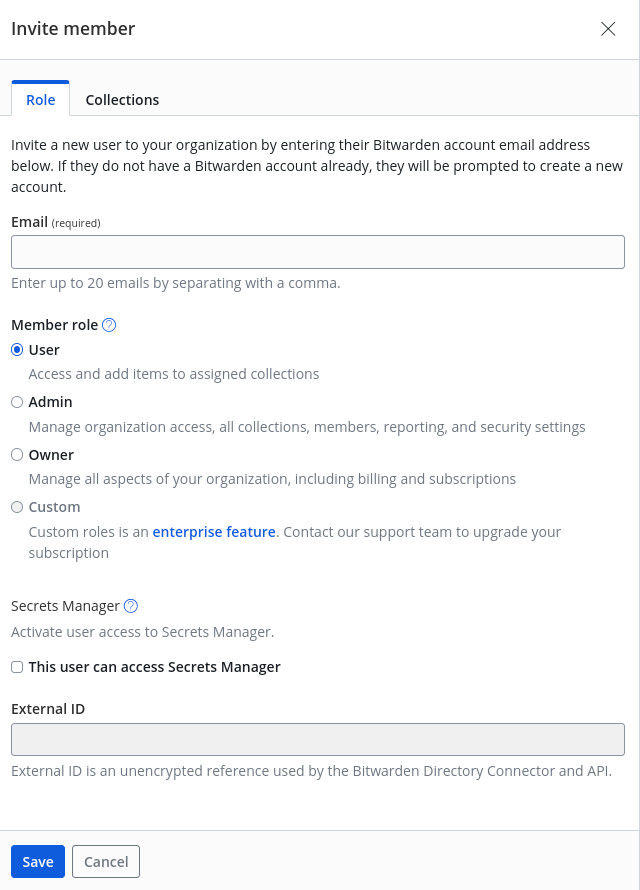Click the 'Invite member' dialog title
Screen dimensions: 640x890
[73, 29]
